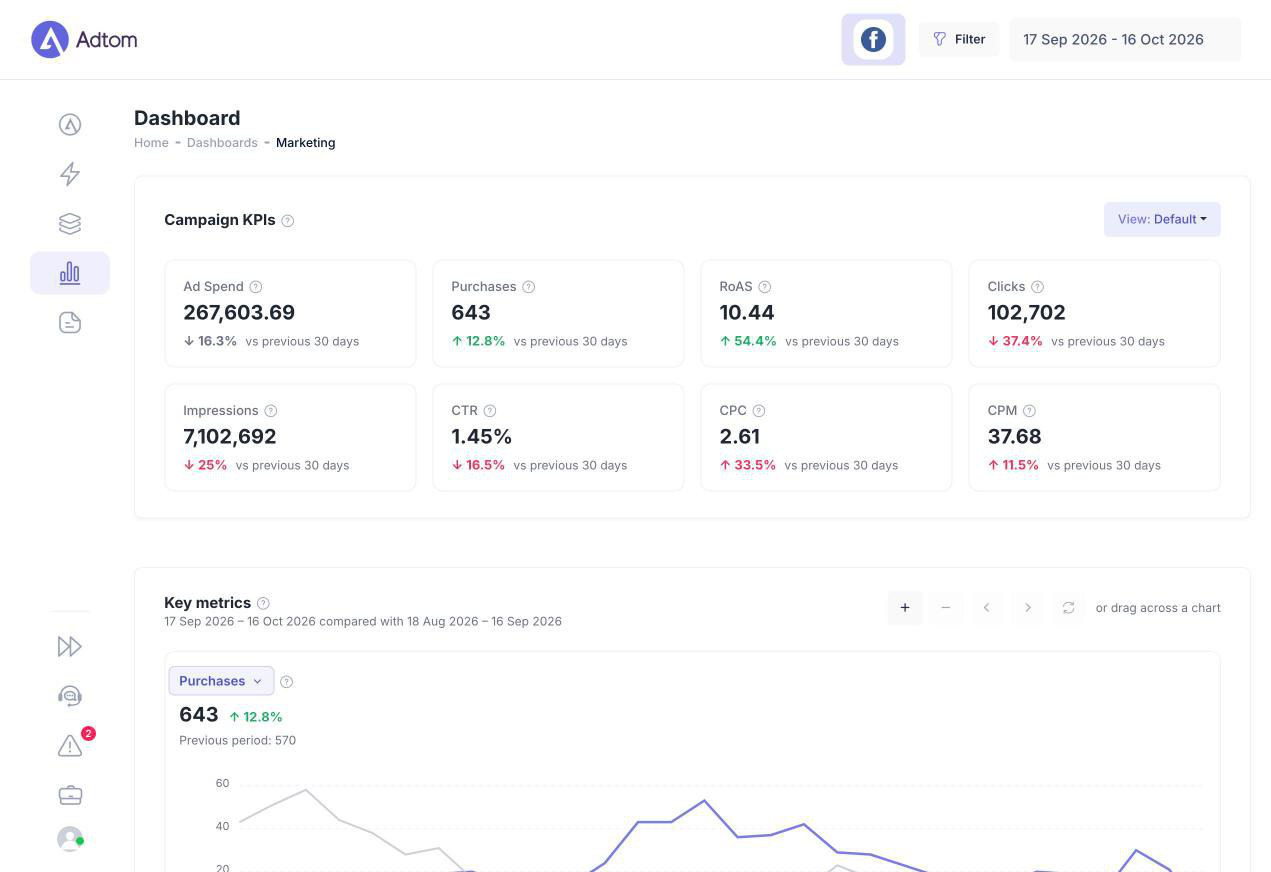Click the RoAS 54.4% change indicator
This screenshot has width=1271, height=872.
(748, 341)
